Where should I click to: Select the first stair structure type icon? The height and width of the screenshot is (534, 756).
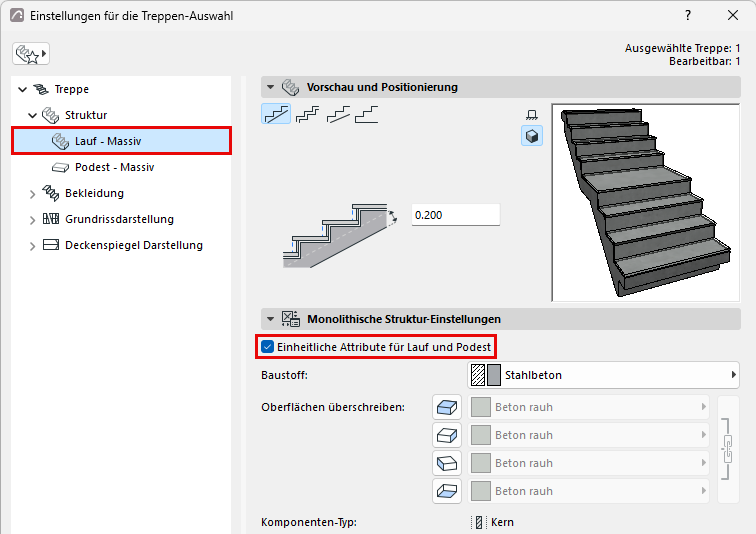click(276, 114)
